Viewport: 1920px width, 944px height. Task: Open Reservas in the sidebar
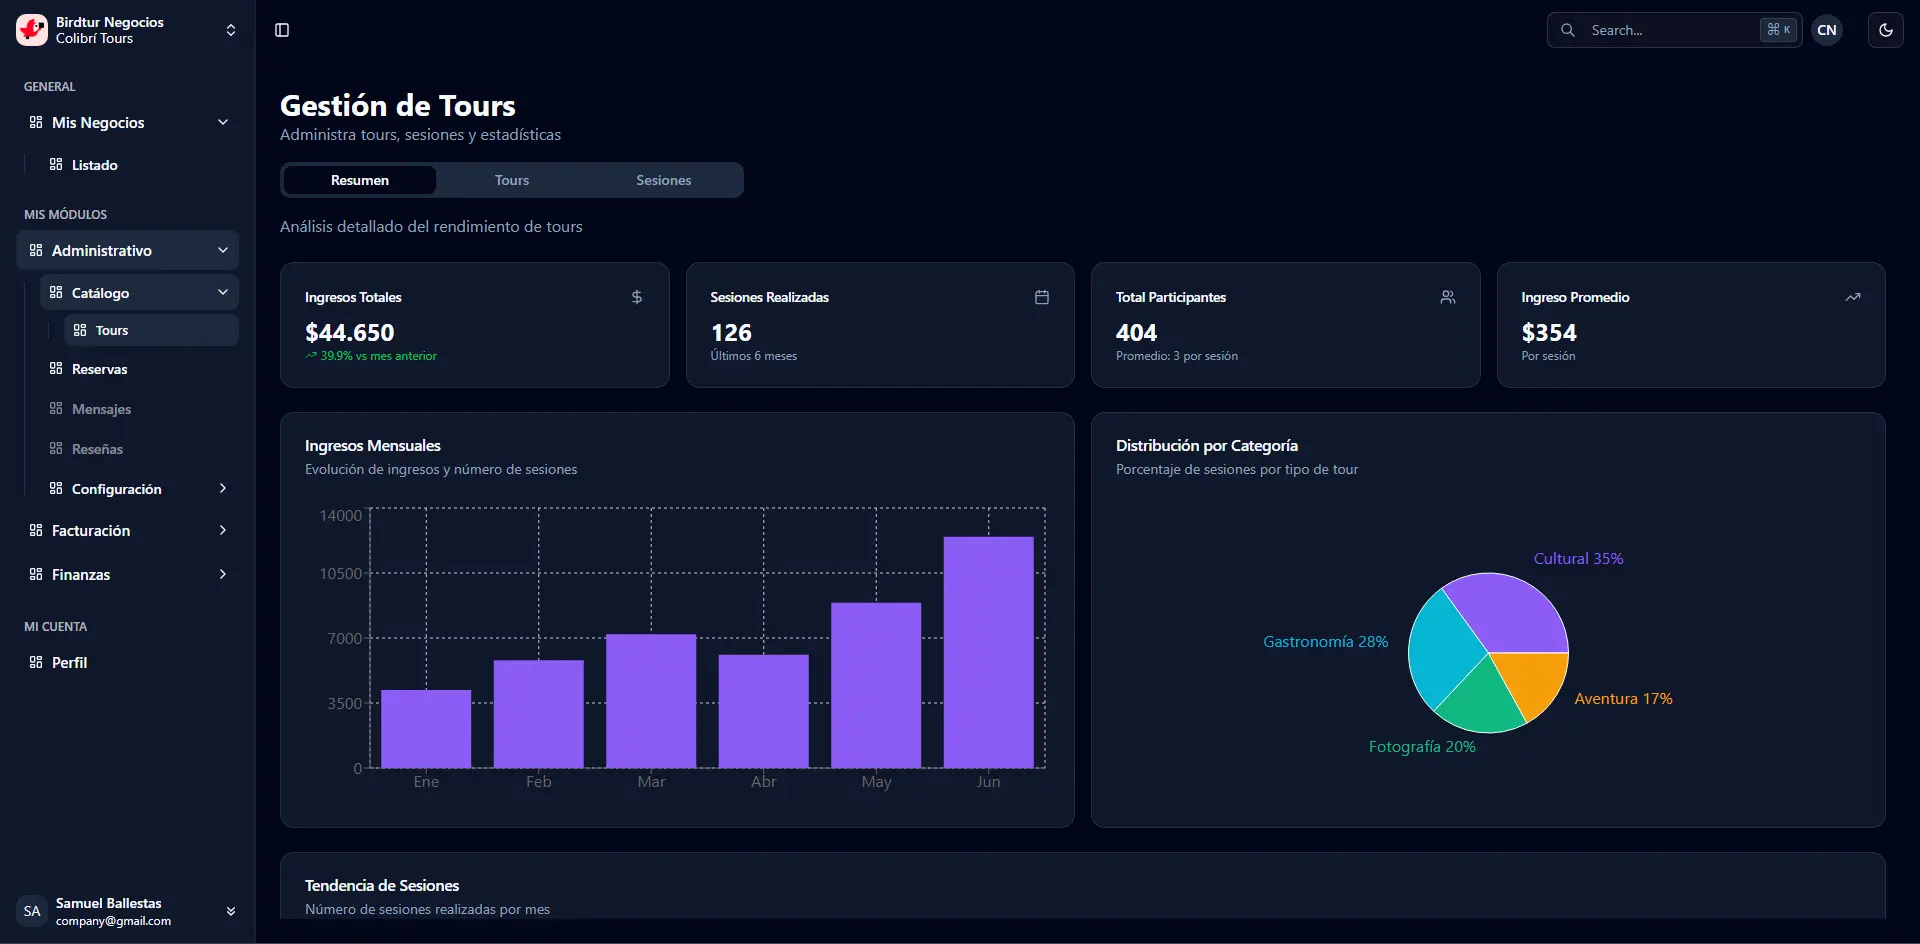pos(100,369)
